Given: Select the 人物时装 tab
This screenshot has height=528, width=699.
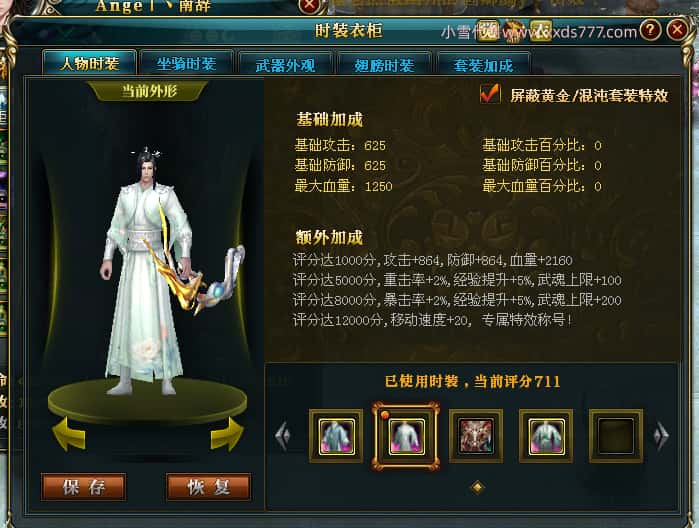Looking at the screenshot, I should (x=90, y=63).
